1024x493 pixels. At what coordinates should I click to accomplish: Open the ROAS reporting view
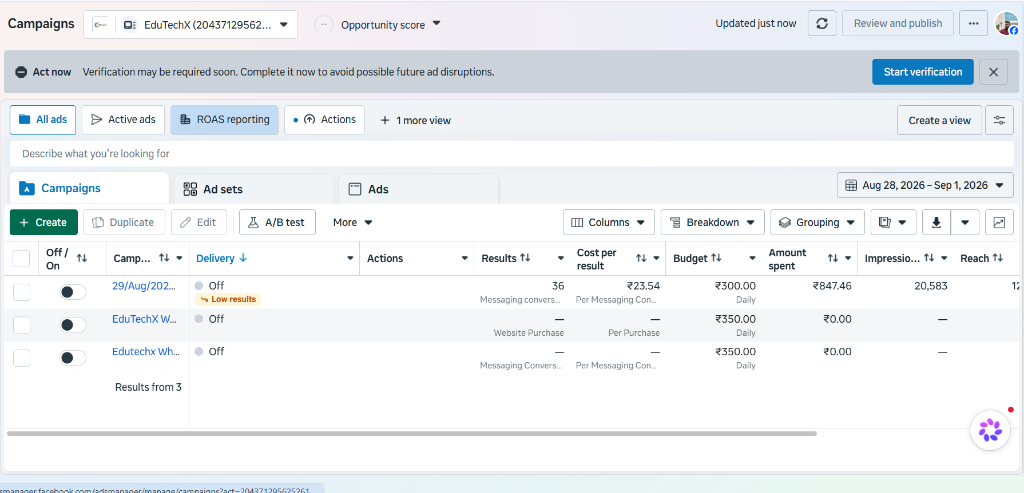225,119
